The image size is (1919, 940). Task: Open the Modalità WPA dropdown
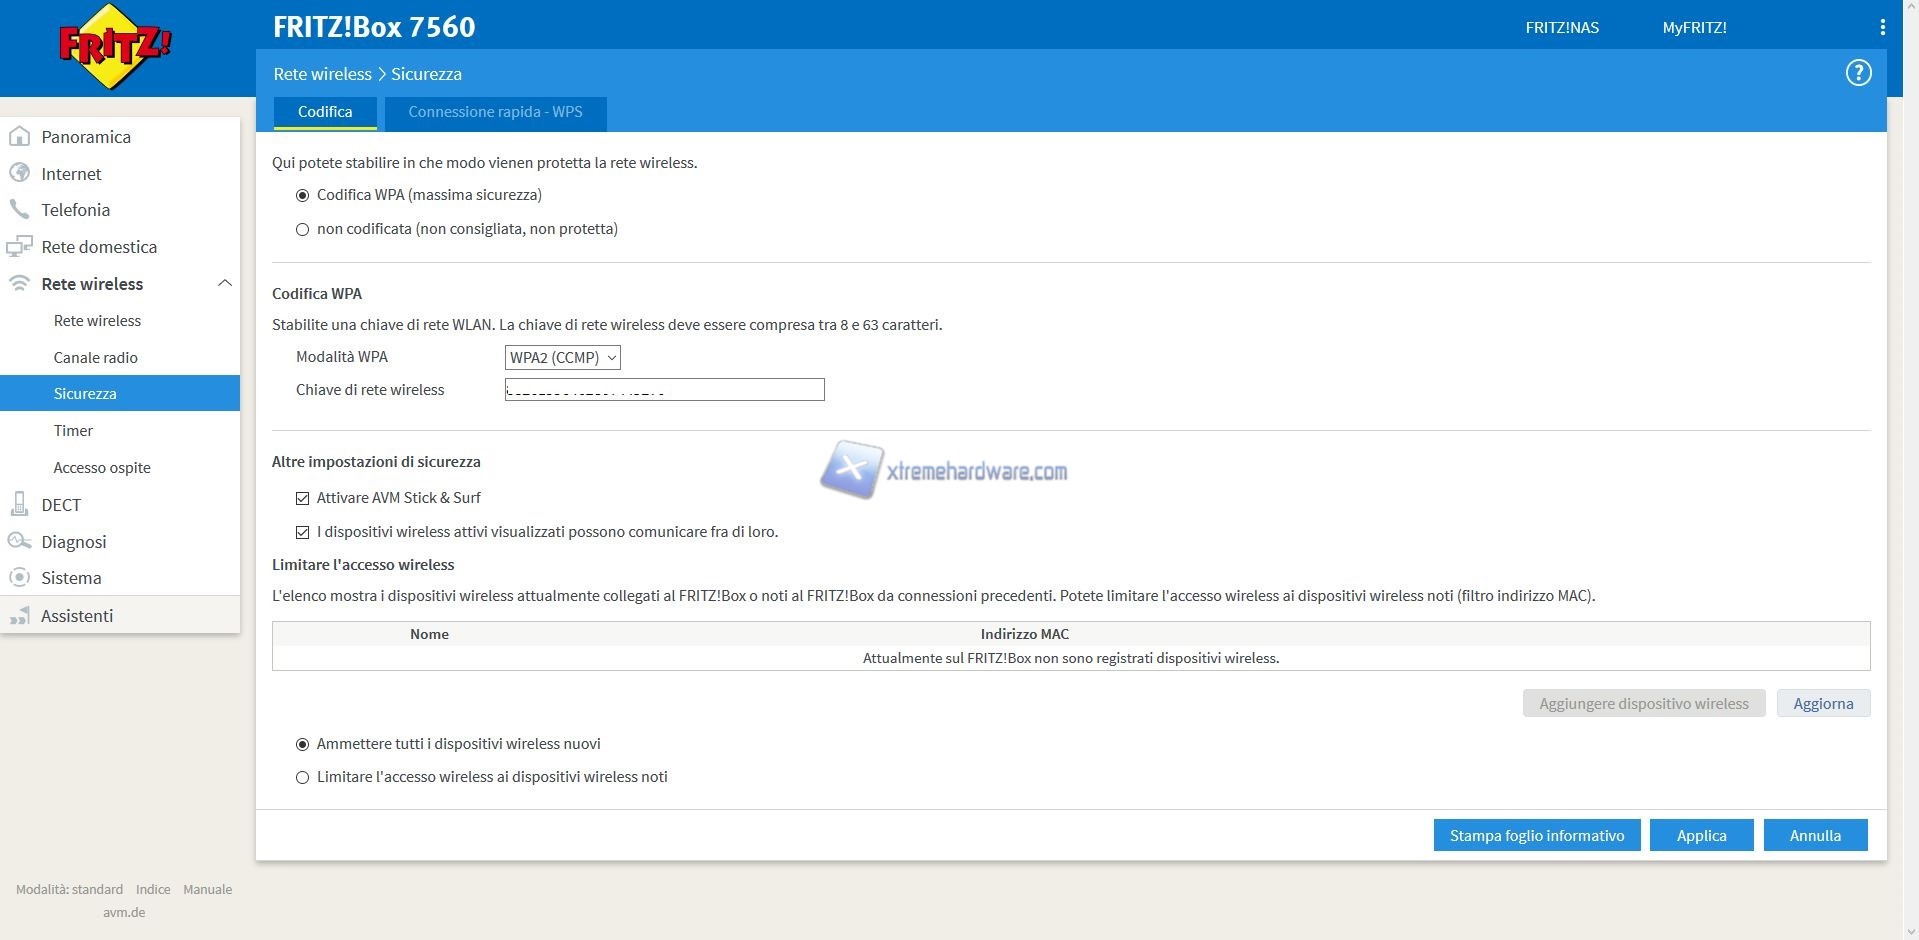point(562,358)
